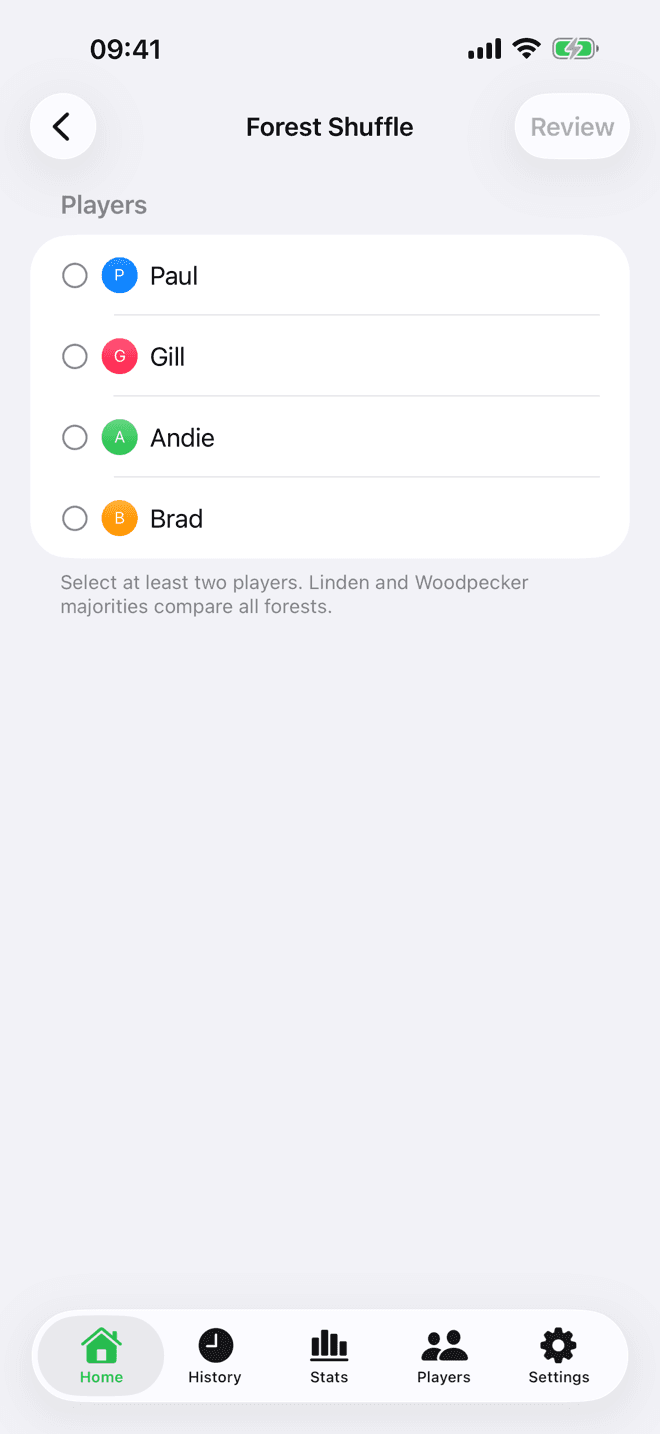Tap the Forest Shuffle title
This screenshot has width=660, height=1434.
(330, 127)
